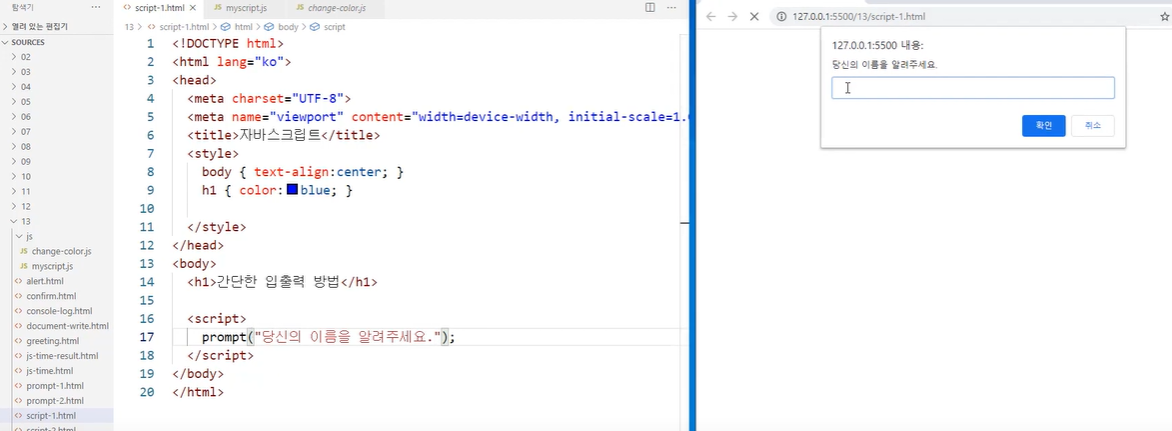Viewport: 1172px width, 431px height.
Task: Cancel the prompt with 취소 button
Action: [1092, 125]
